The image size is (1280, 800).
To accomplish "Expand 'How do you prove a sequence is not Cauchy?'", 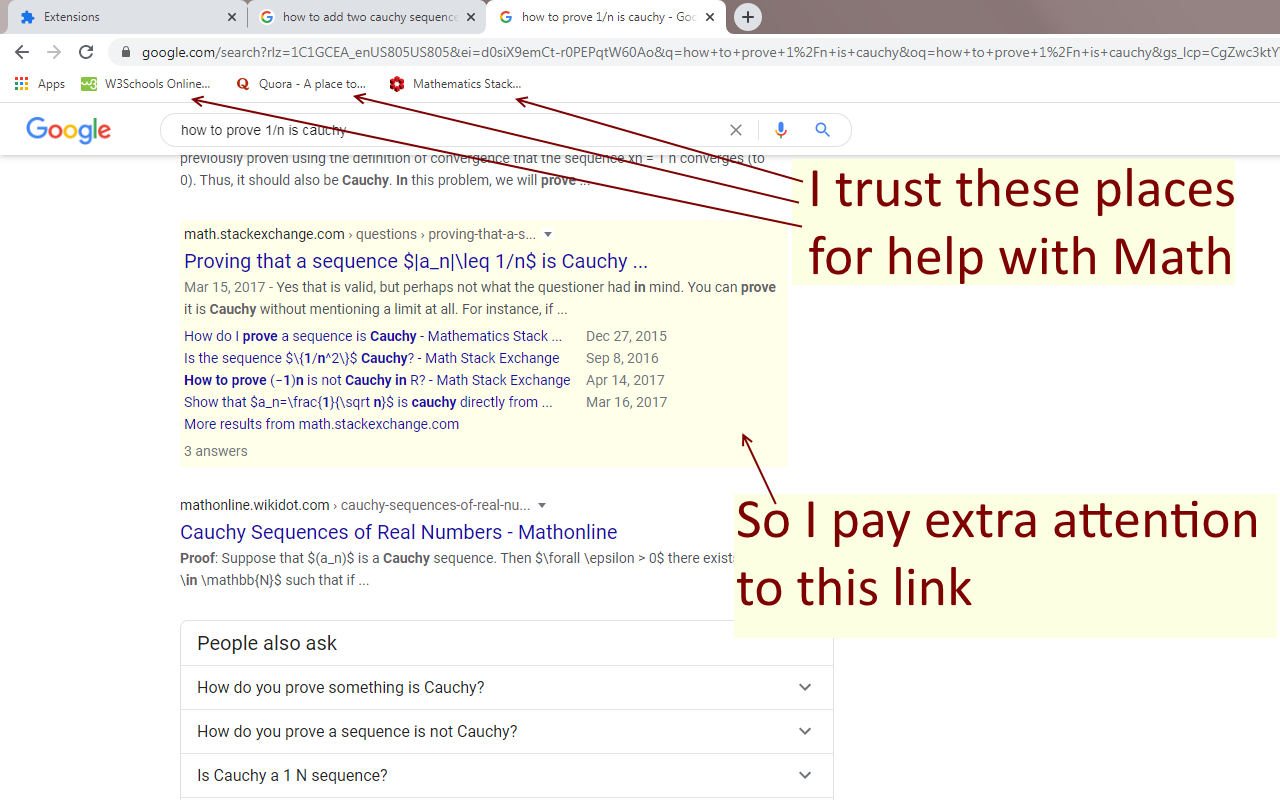I will coord(506,732).
